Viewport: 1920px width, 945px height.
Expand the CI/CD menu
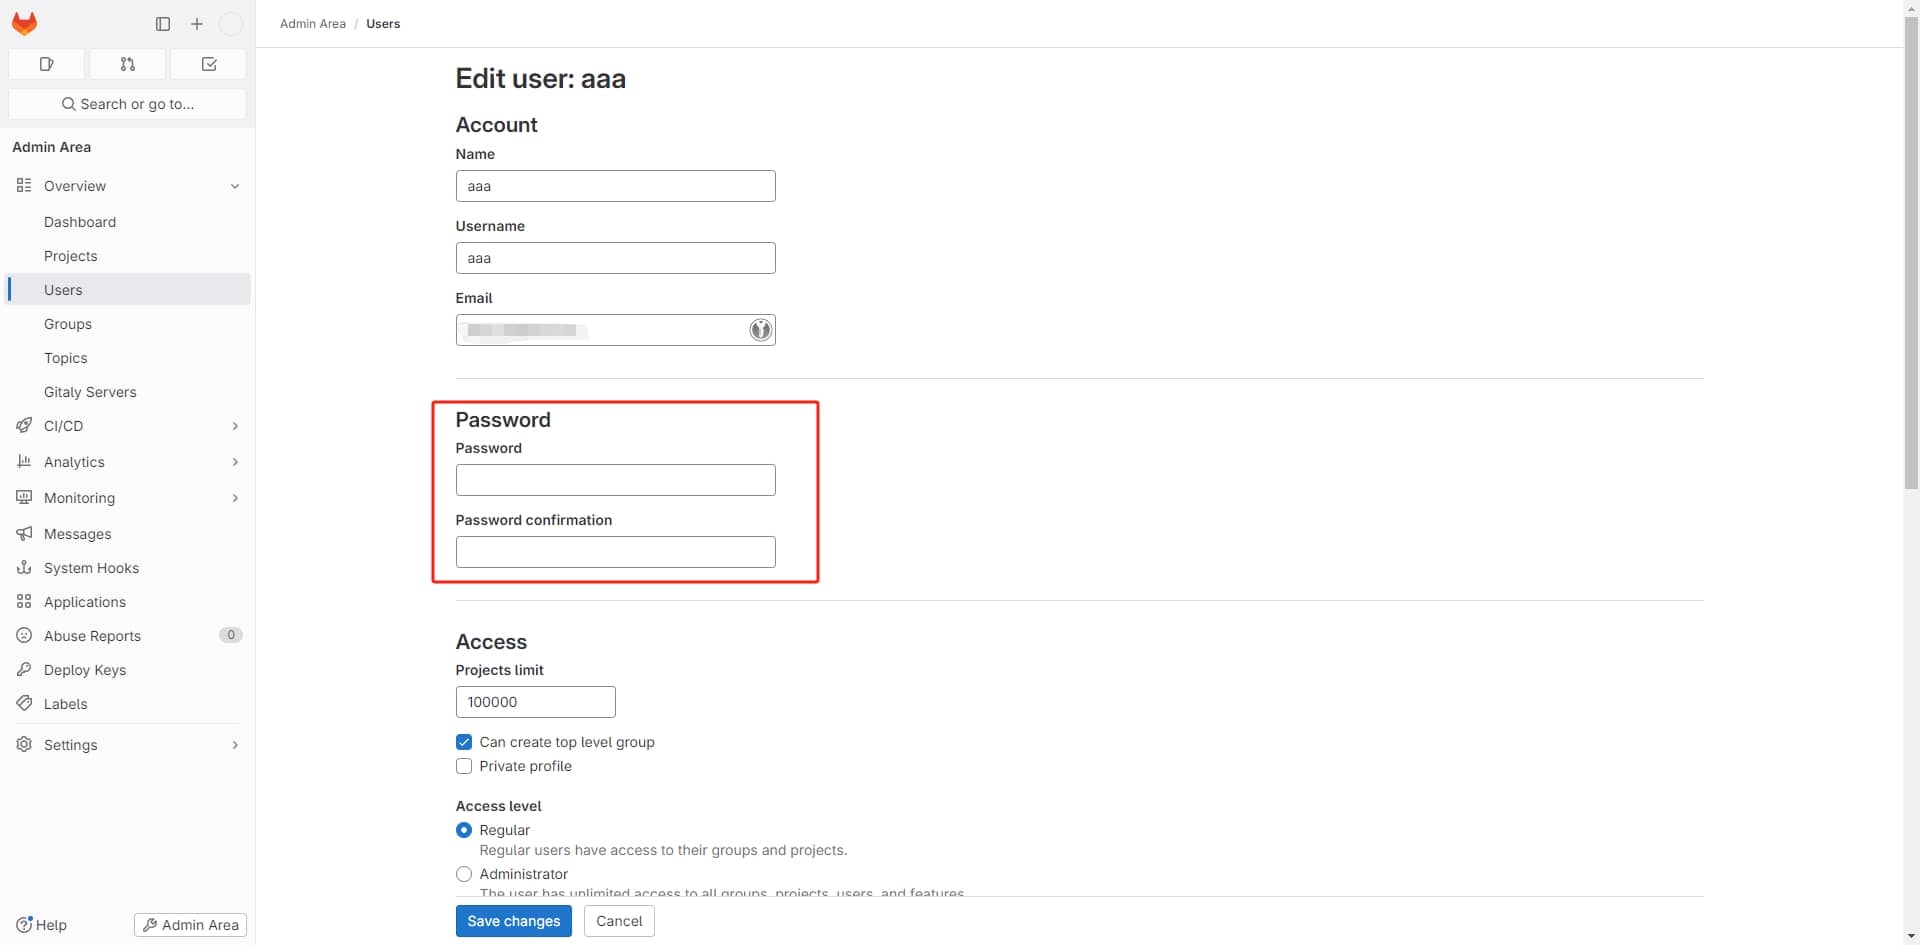(234, 426)
